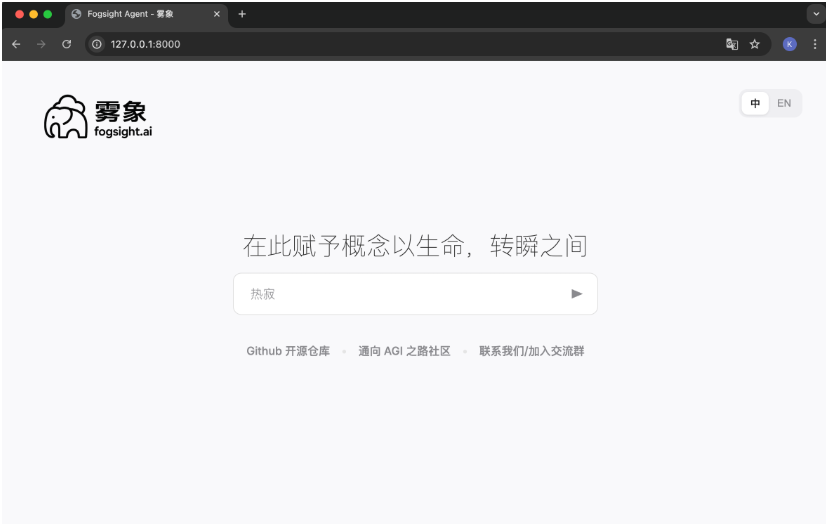The height and width of the screenshot is (524, 826).
Task: Focus the 热寂 concept input field
Action: click(x=415, y=294)
